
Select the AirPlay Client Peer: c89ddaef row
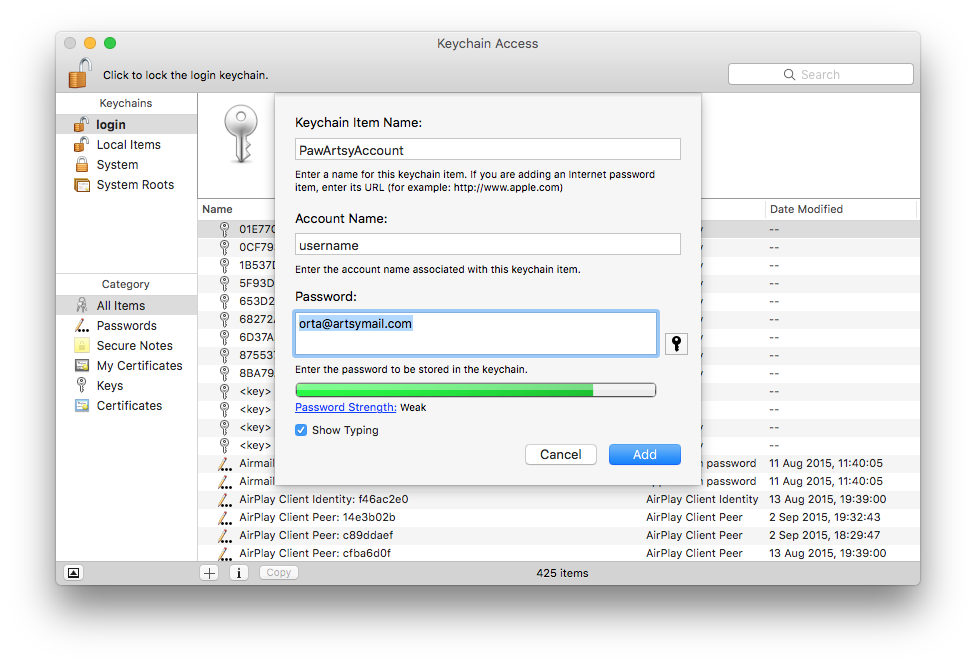[x=558, y=535]
